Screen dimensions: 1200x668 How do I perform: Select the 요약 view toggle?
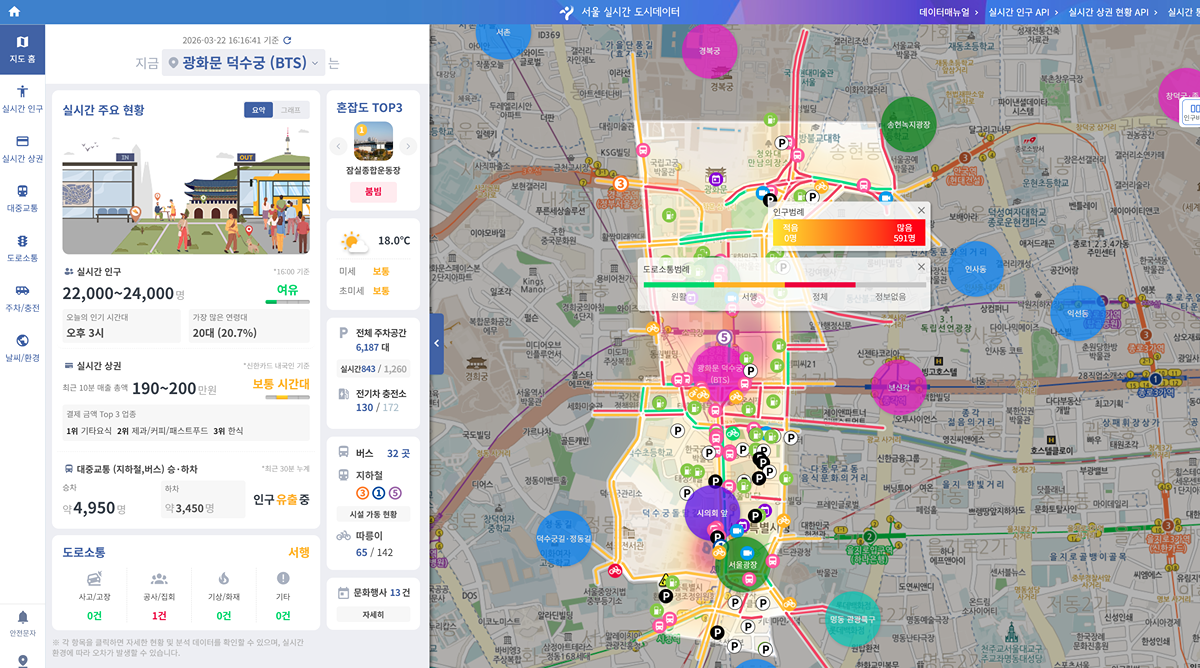pyautogui.click(x=257, y=110)
